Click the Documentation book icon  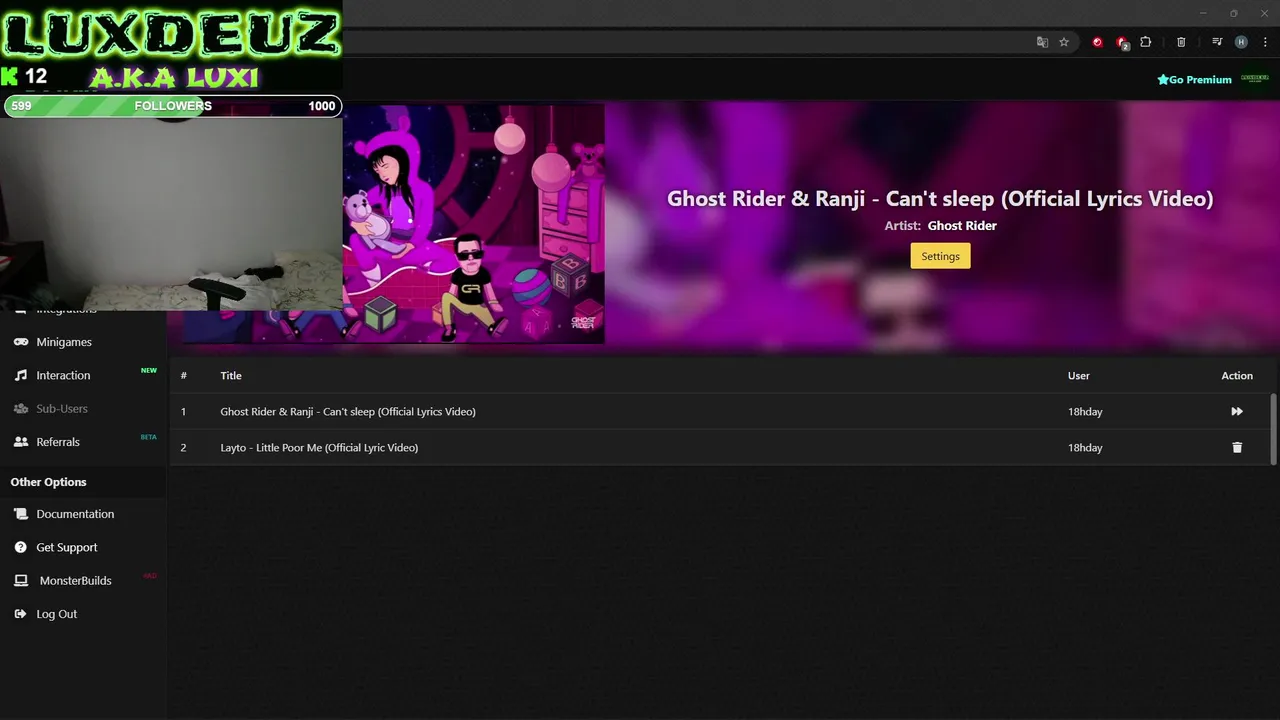click(x=20, y=514)
